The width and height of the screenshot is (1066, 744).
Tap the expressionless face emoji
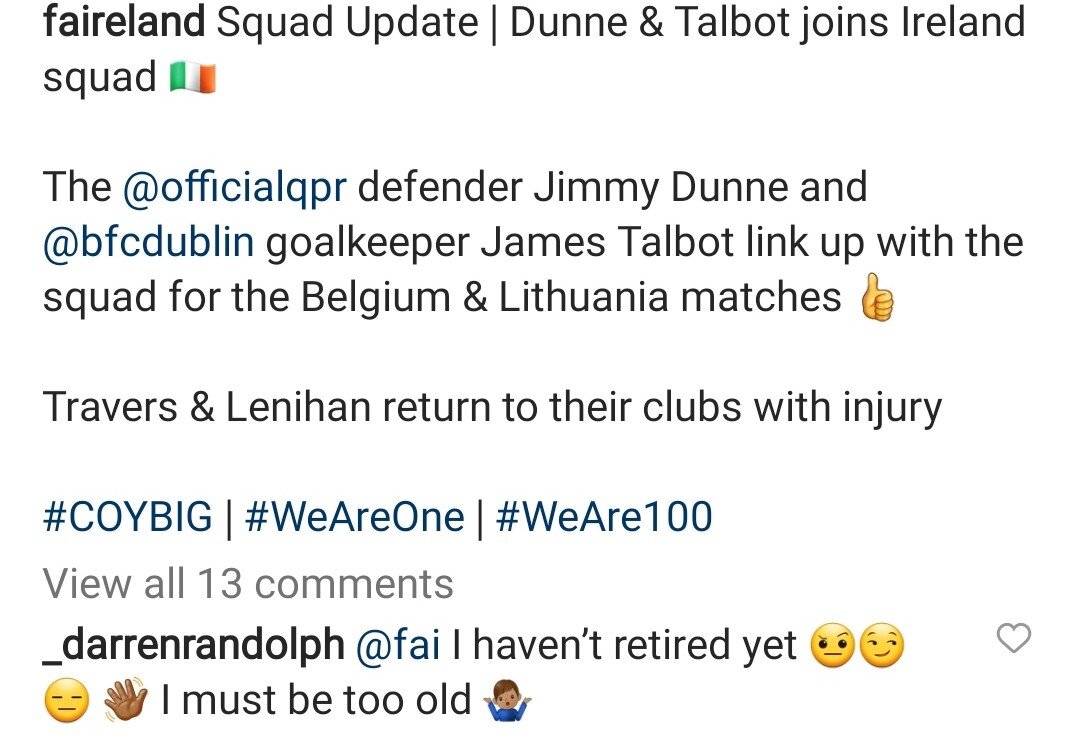coord(66,700)
